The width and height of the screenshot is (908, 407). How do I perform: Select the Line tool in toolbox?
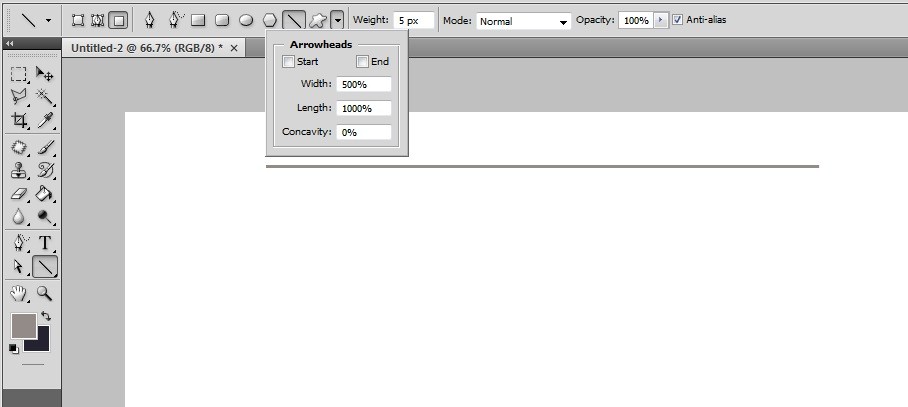(x=45, y=266)
